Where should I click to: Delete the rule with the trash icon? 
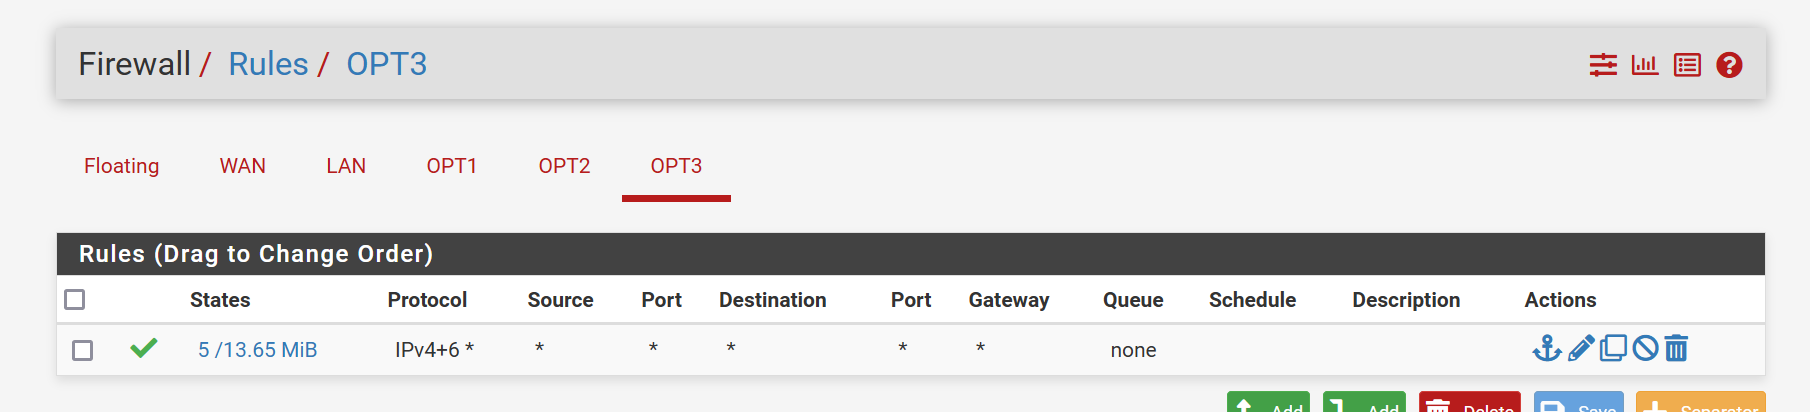point(1677,348)
